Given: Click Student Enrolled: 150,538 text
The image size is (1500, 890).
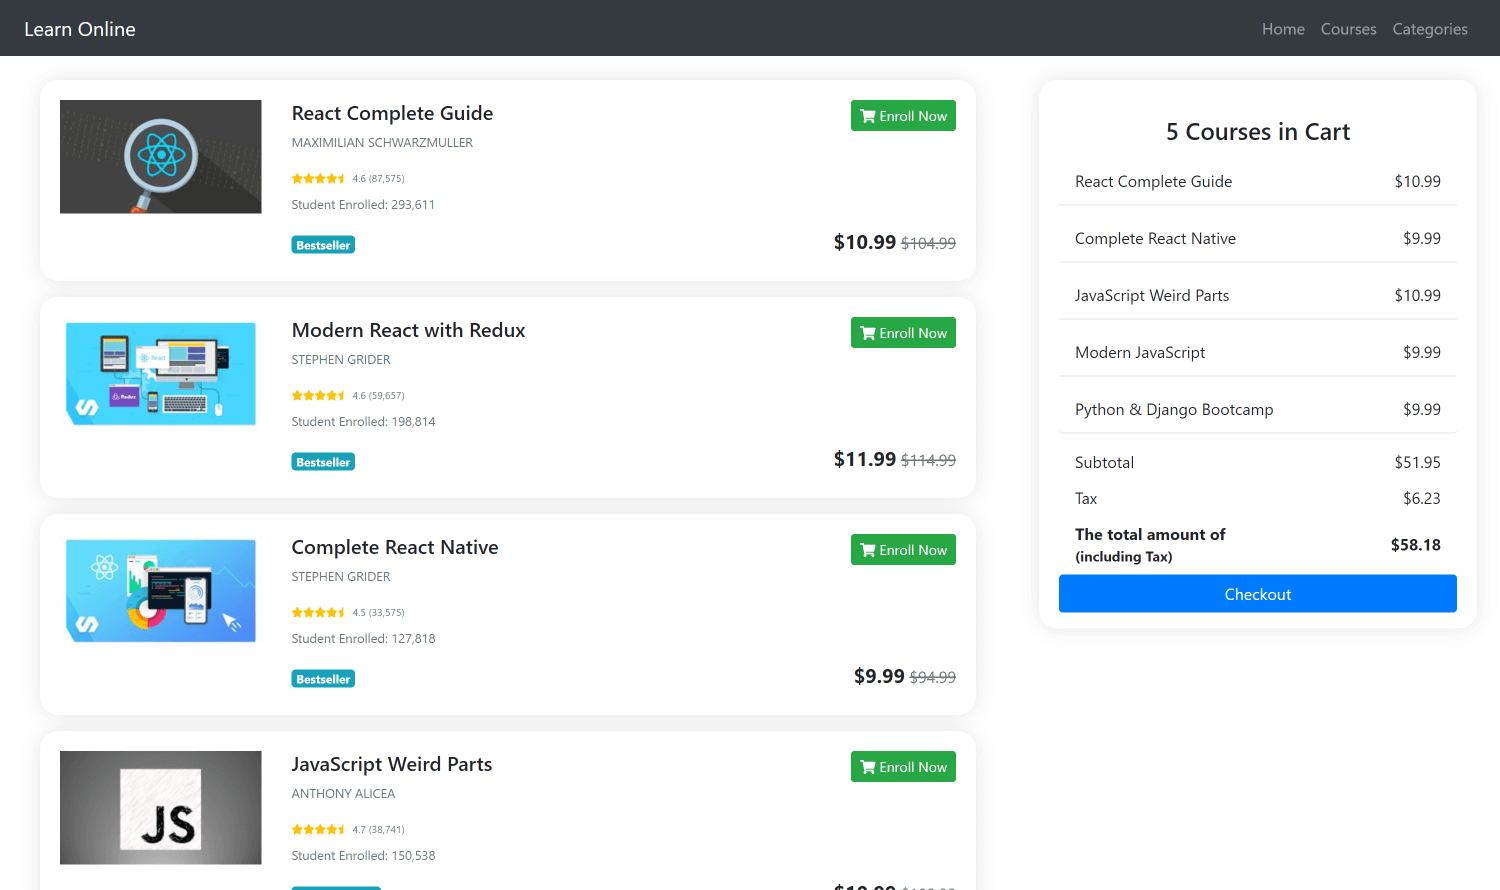Looking at the screenshot, I should [363, 856].
